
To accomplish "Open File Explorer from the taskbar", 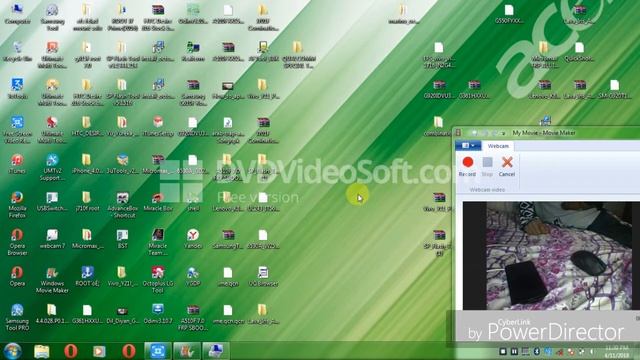I will 42,351.
